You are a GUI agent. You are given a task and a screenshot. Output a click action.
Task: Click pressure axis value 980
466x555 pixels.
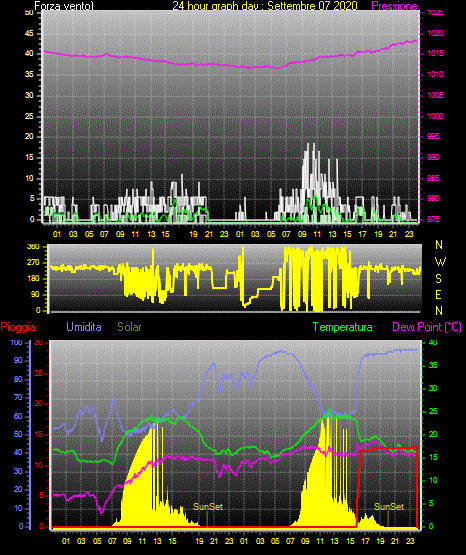coord(433,198)
